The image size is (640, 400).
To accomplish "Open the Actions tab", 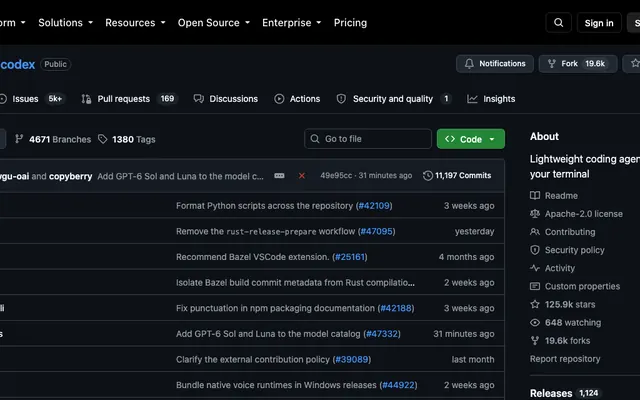I will pyautogui.click(x=297, y=99).
